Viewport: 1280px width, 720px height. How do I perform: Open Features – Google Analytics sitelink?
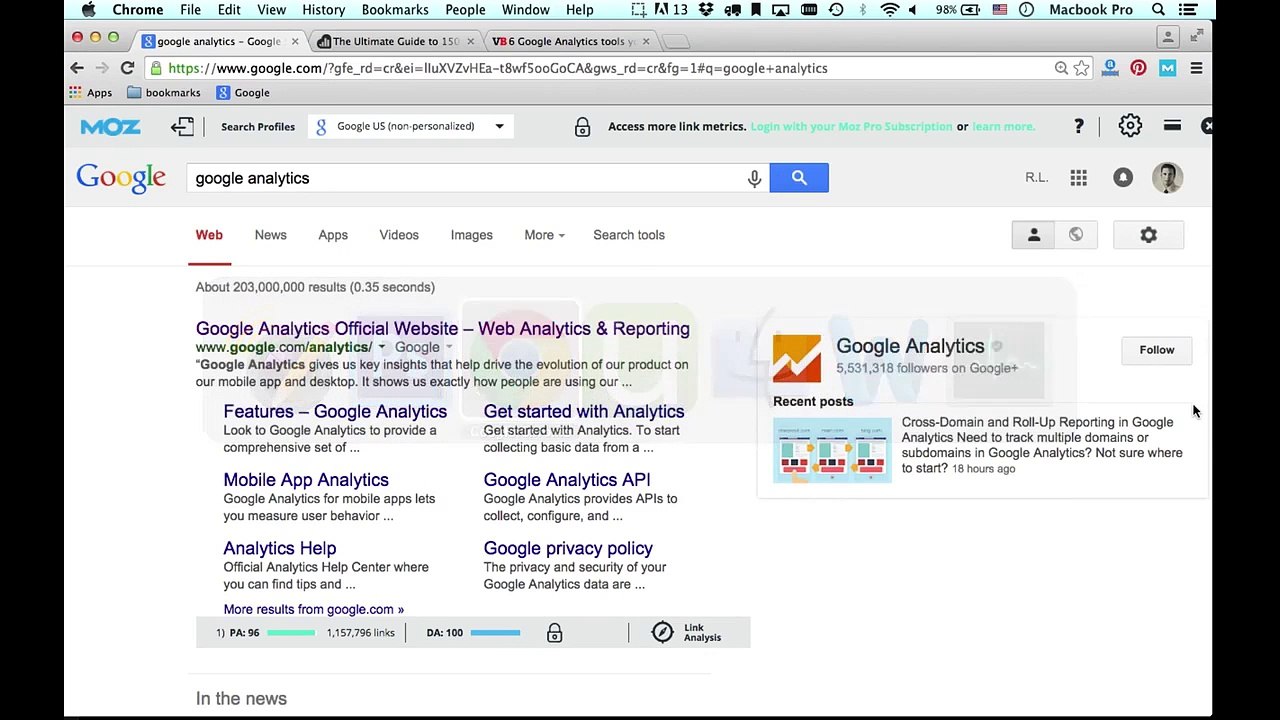click(335, 412)
